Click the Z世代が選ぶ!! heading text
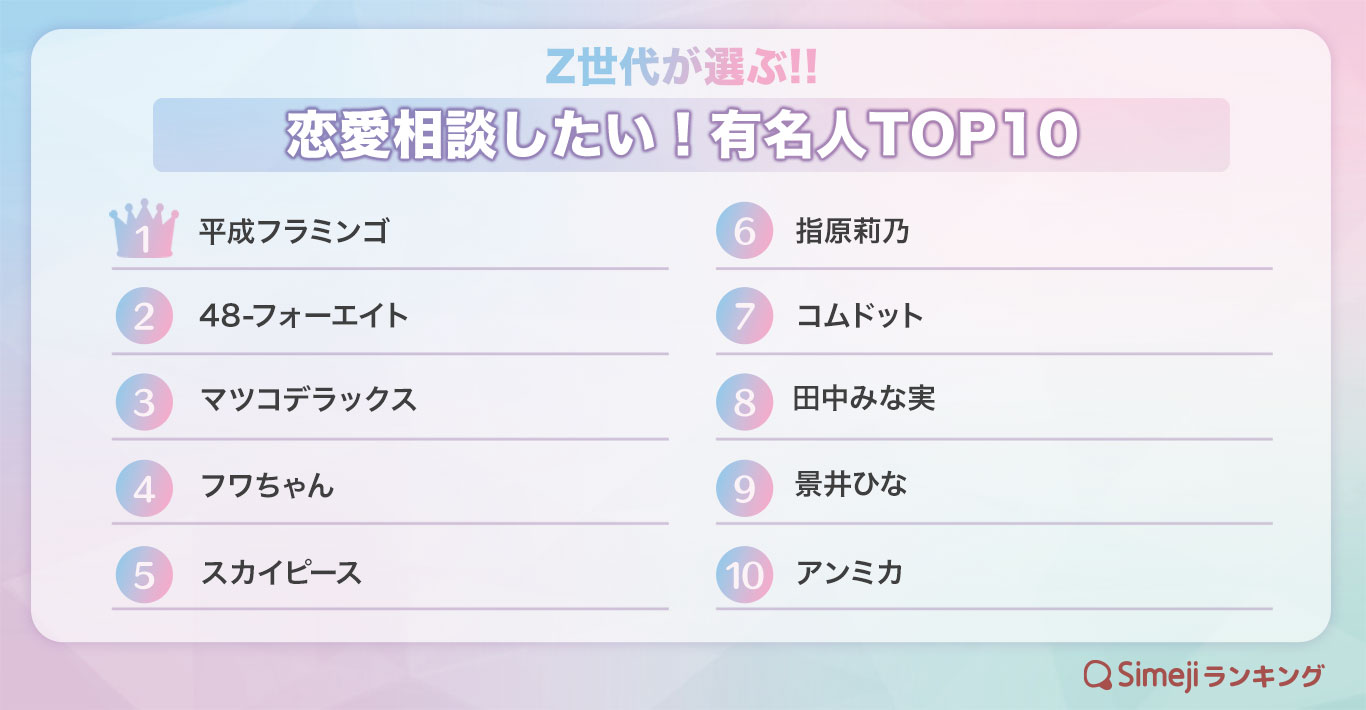1366x710 pixels. pyautogui.click(x=683, y=68)
